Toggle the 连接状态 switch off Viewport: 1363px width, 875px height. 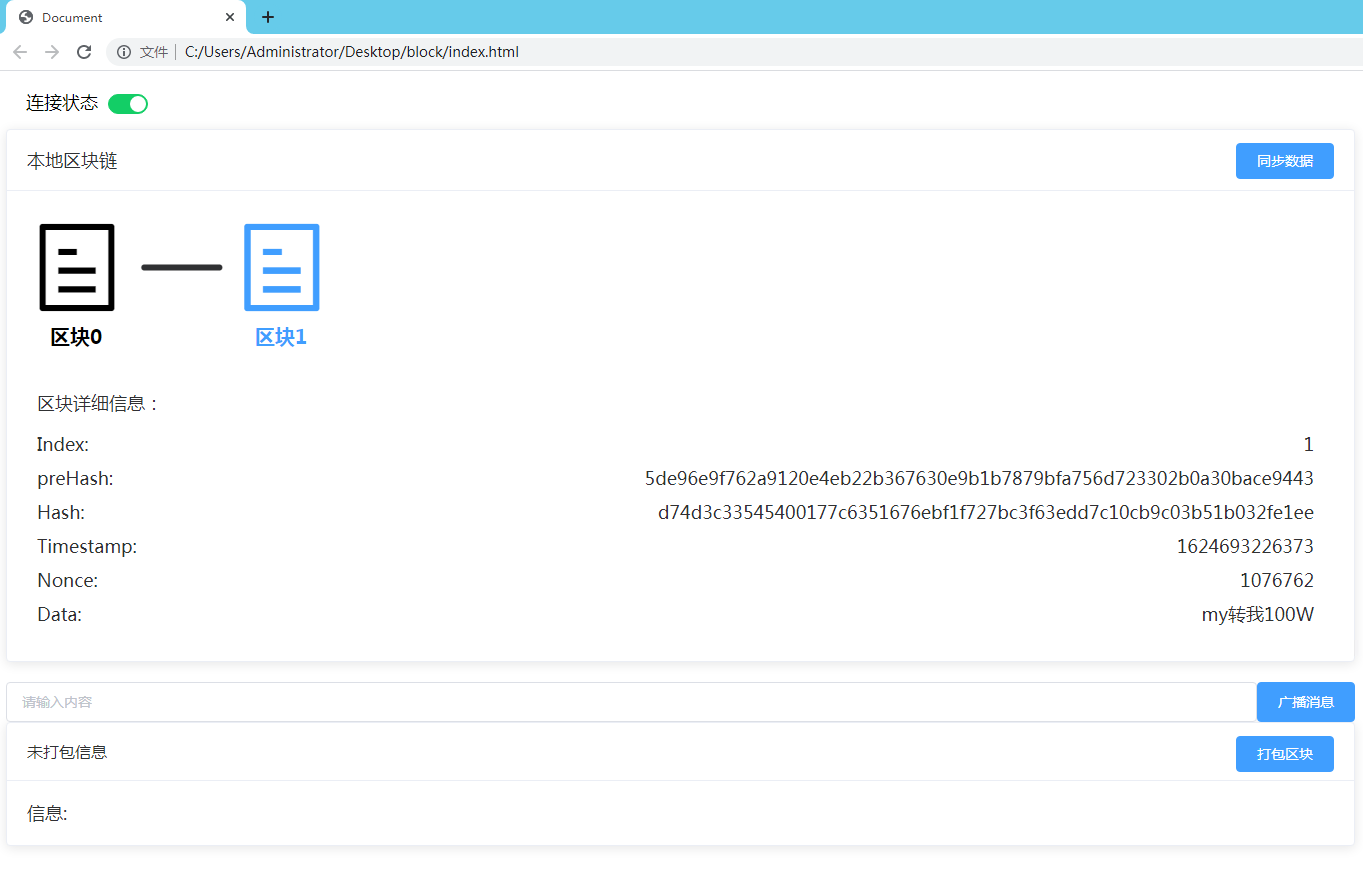pos(127,103)
